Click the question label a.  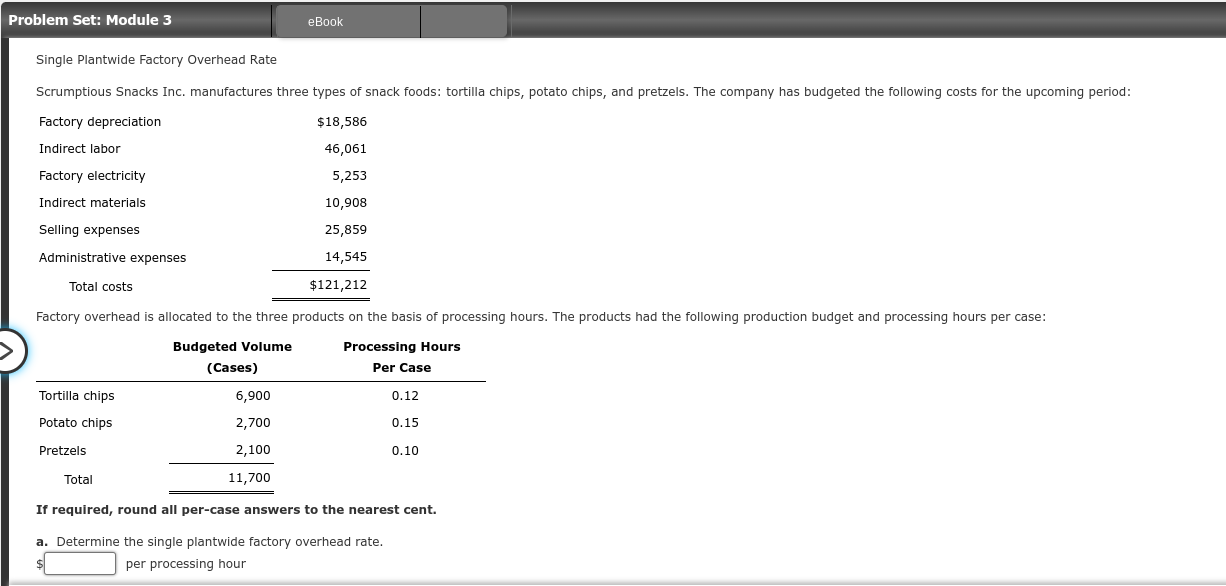coord(41,541)
